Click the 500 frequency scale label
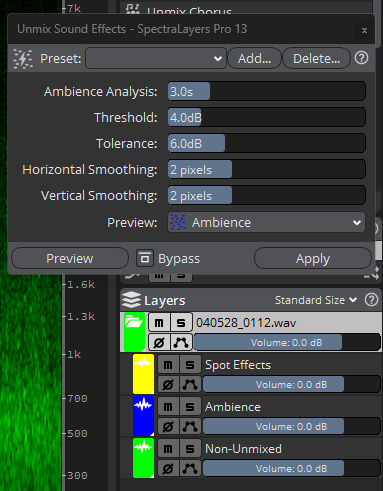Image resolution: width=383 pixels, height=491 pixels. coord(77,433)
